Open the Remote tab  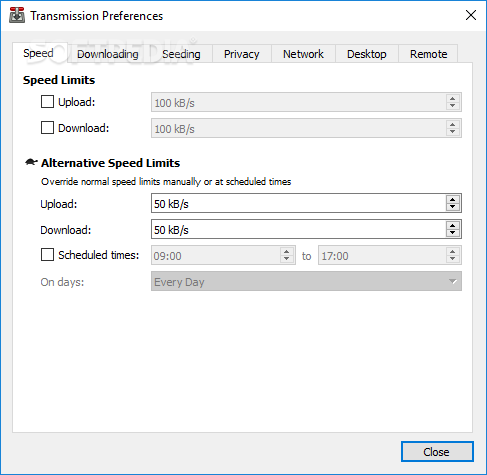pos(429,54)
